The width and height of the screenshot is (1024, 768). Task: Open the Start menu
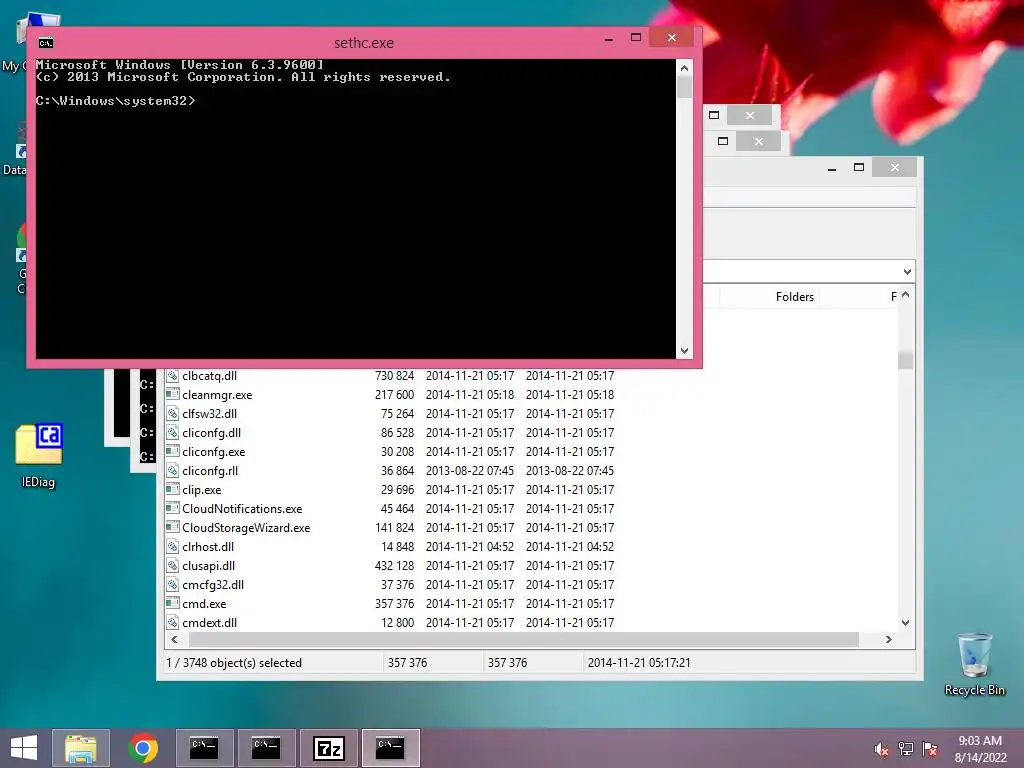tap(24, 748)
